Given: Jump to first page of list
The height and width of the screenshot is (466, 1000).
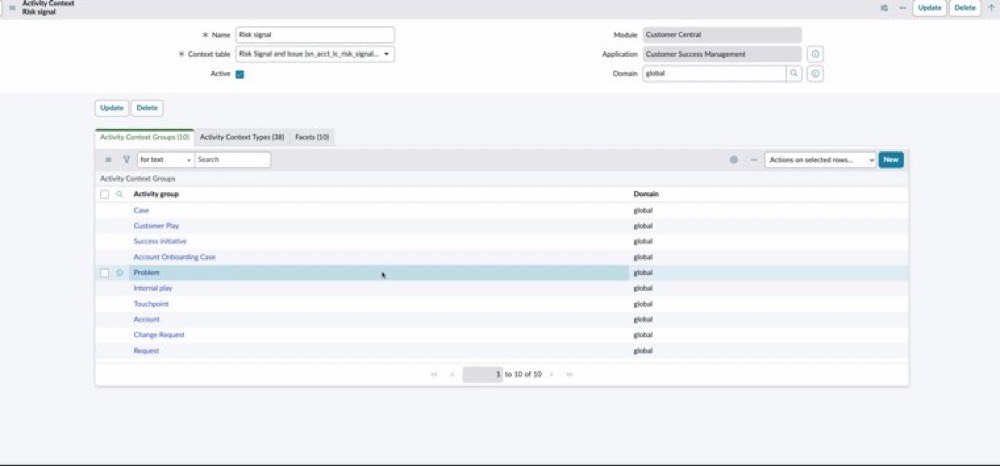Looking at the screenshot, I should [434, 374].
